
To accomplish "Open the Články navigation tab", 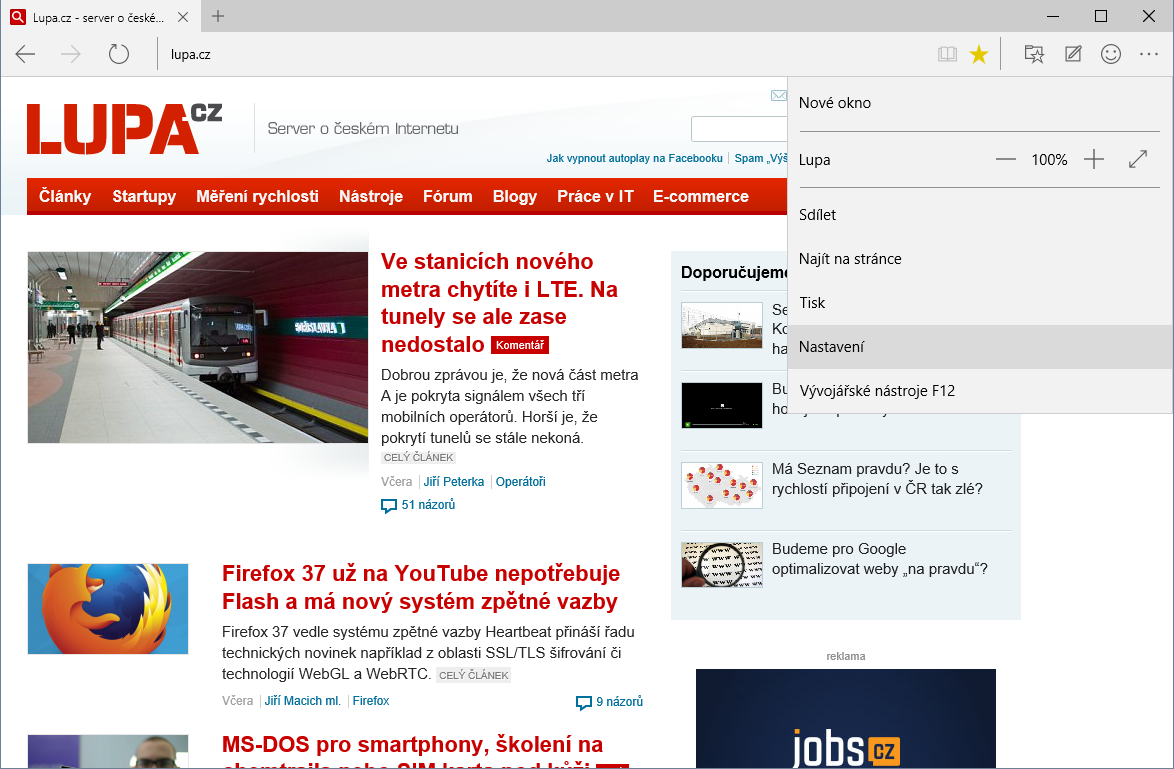I will tap(65, 196).
